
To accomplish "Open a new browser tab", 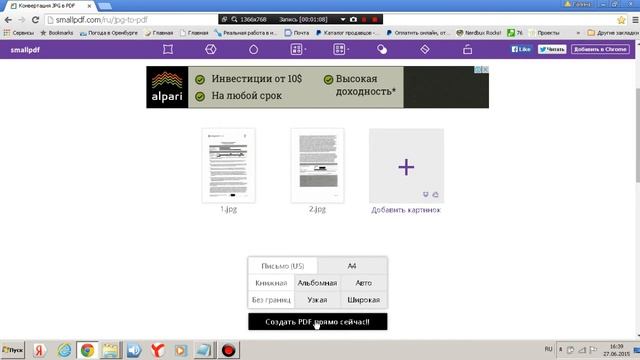I will click(105, 6).
